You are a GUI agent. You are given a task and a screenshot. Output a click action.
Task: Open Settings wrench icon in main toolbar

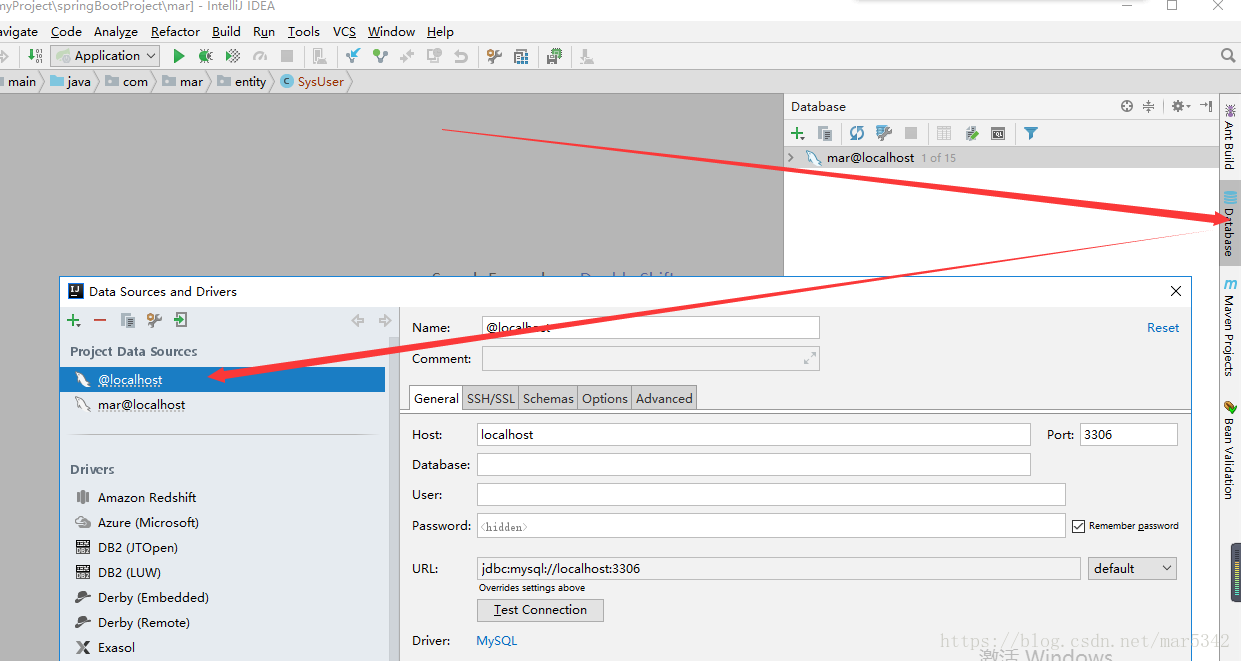(494, 56)
